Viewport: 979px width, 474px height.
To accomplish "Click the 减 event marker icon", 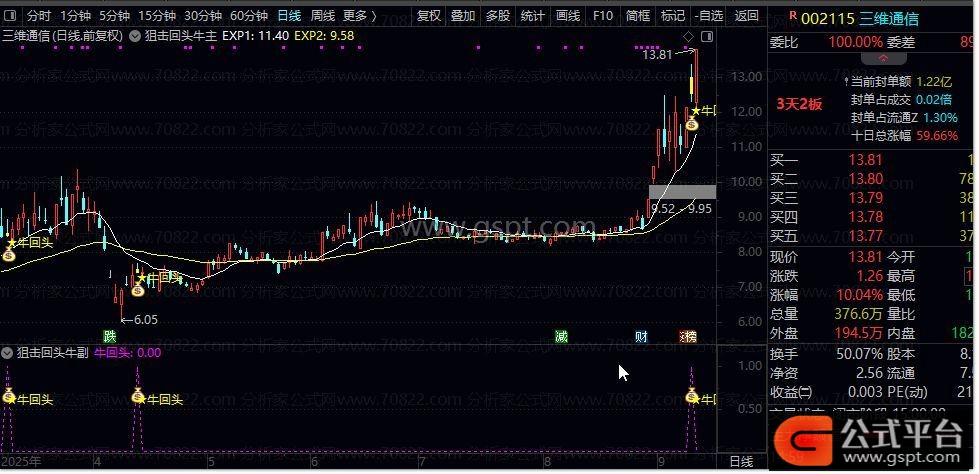I will tap(561, 335).
